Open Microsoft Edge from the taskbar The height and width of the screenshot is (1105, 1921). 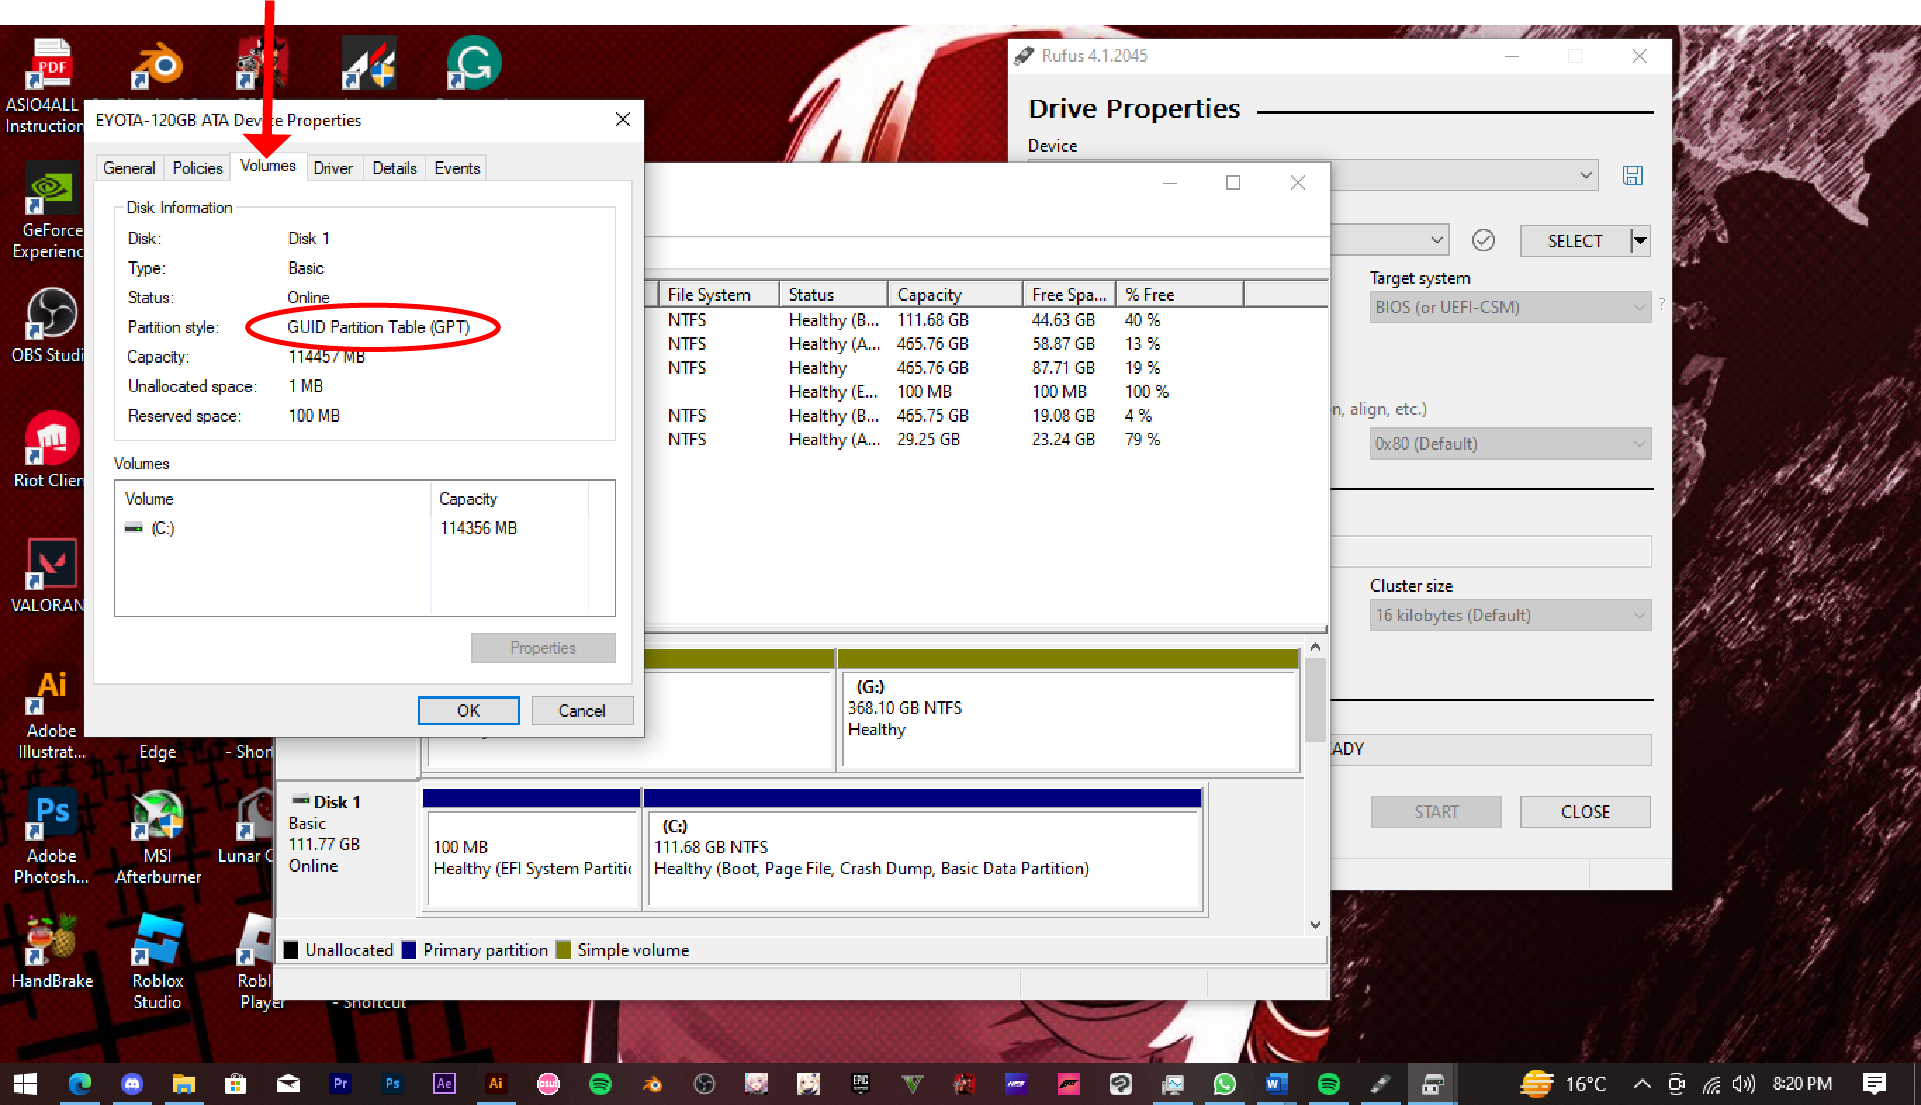point(80,1084)
